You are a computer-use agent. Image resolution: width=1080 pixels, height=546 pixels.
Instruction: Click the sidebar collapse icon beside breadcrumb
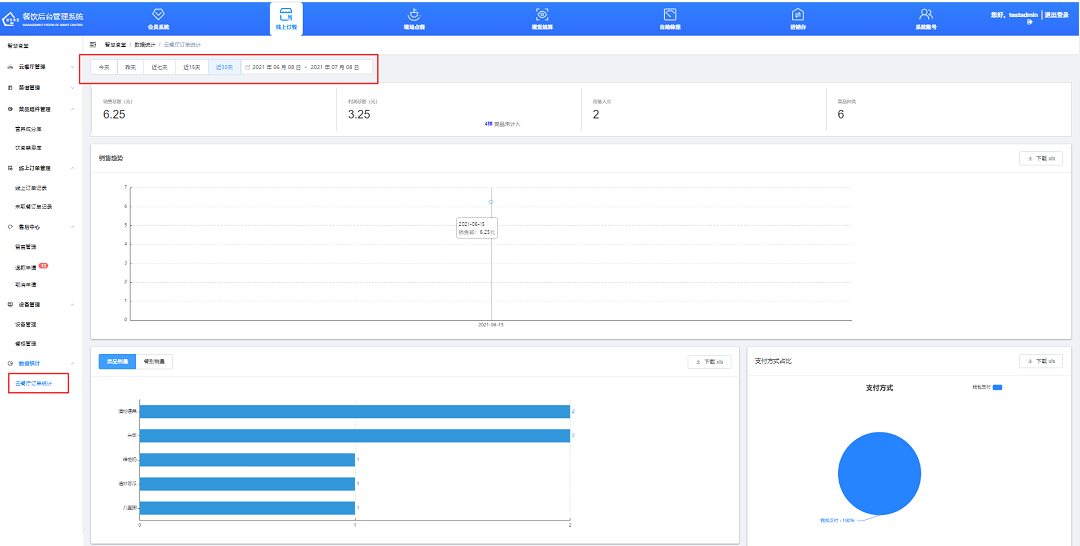(93, 45)
